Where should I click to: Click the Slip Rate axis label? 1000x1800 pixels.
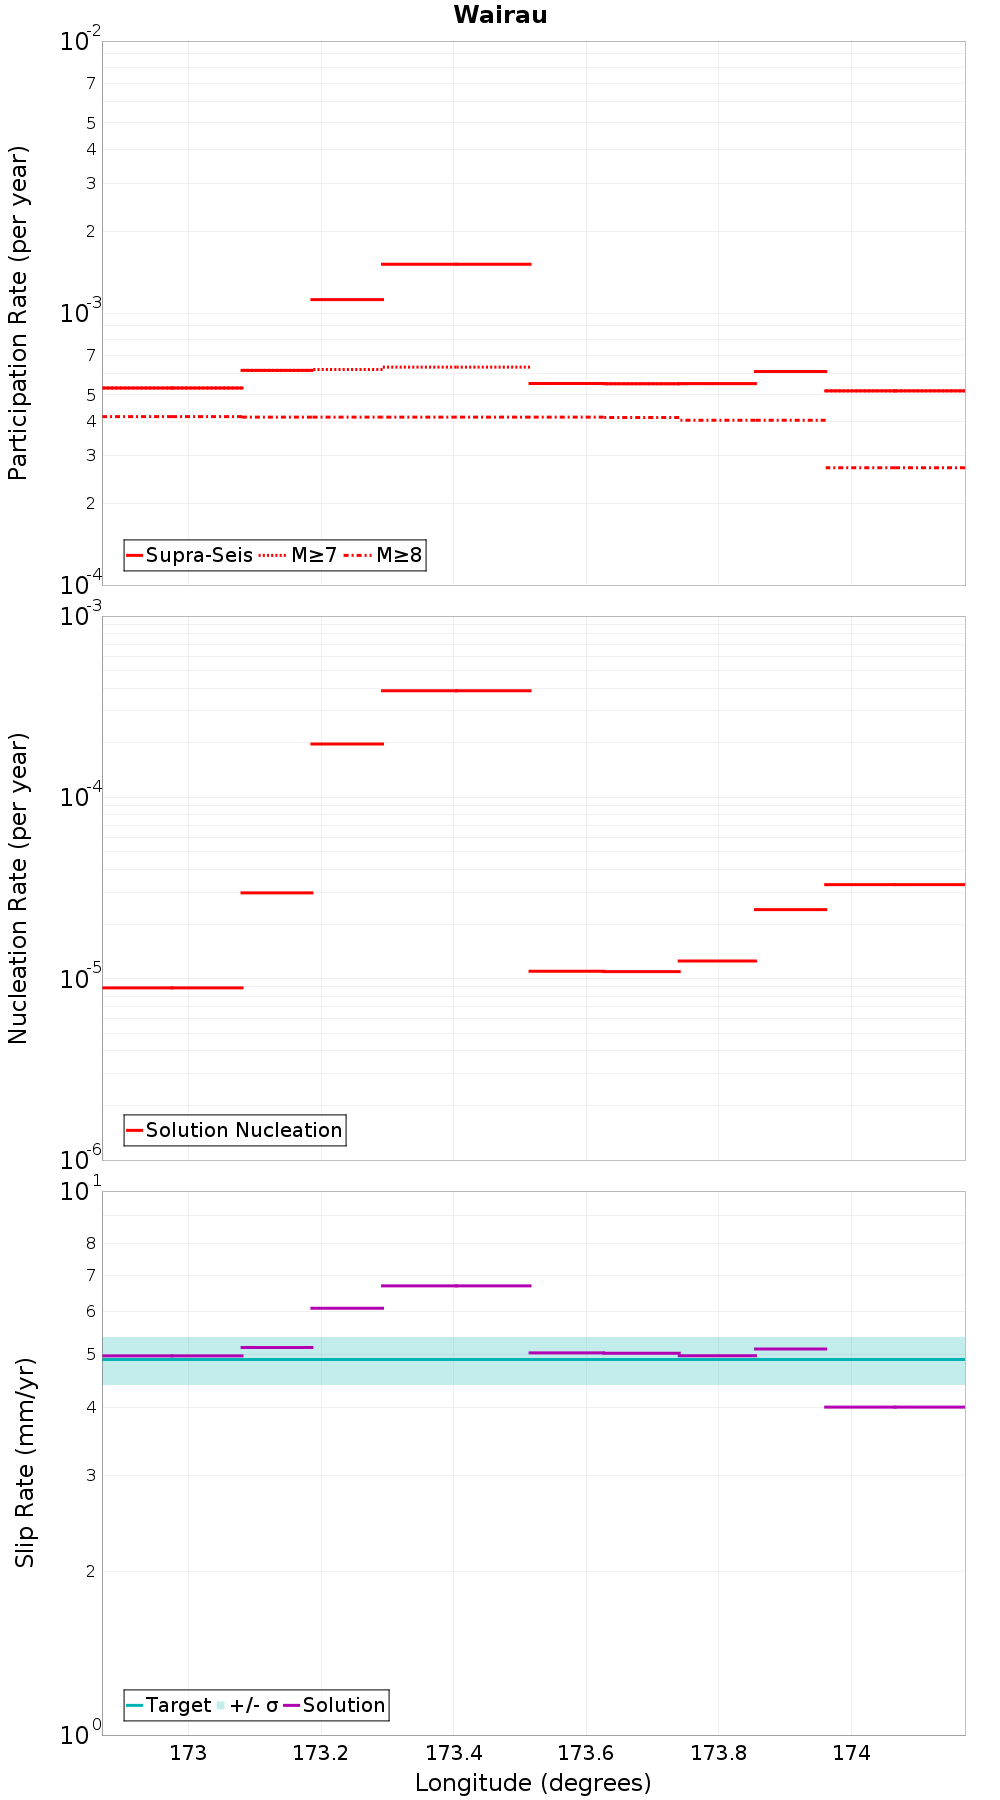(24, 1462)
